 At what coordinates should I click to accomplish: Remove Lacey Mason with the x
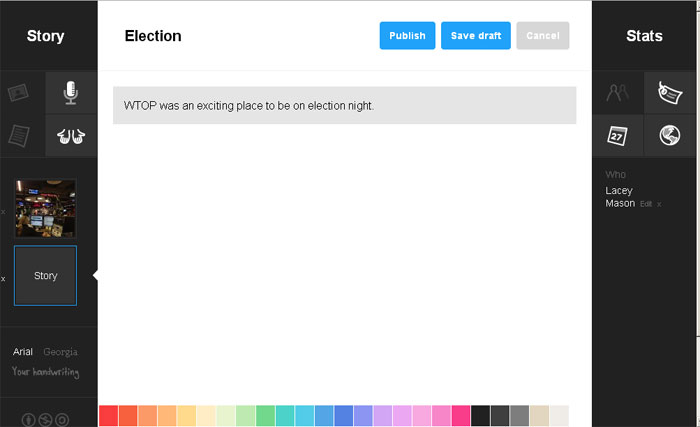click(658, 204)
